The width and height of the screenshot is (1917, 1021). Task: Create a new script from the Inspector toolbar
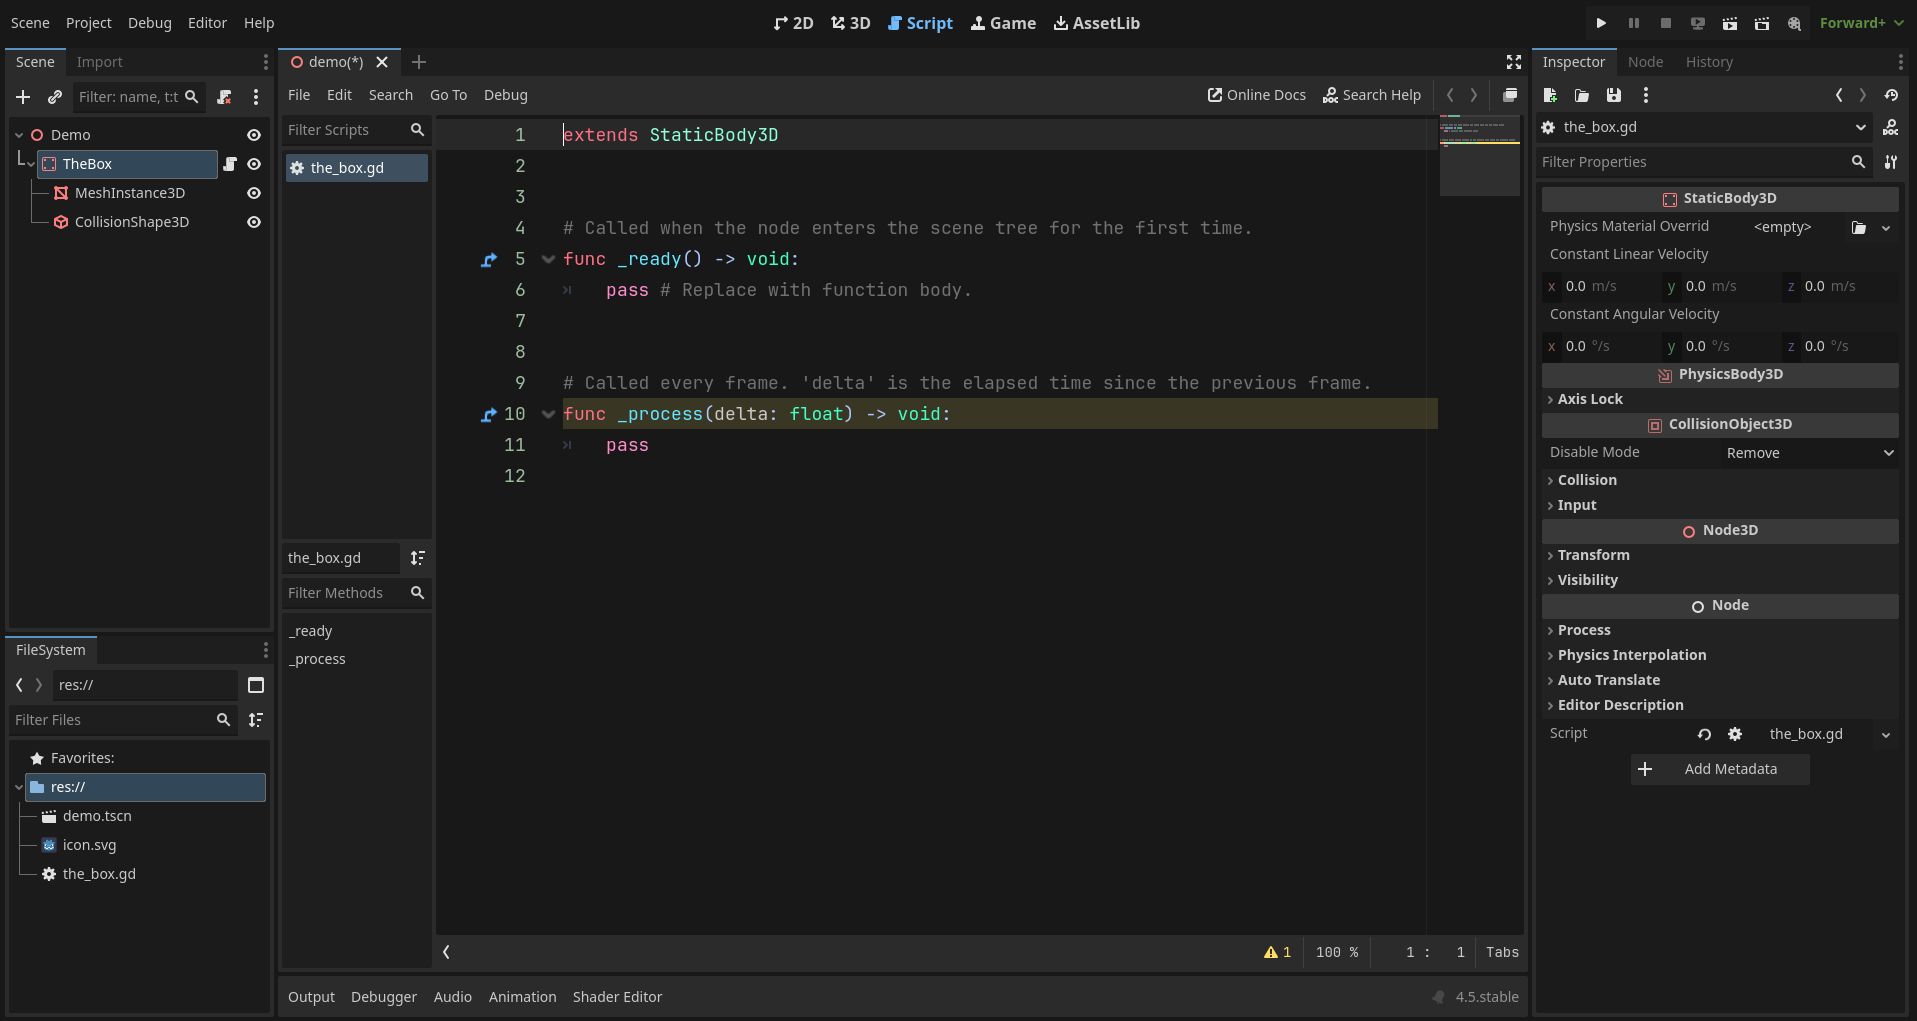point(1549,95)
